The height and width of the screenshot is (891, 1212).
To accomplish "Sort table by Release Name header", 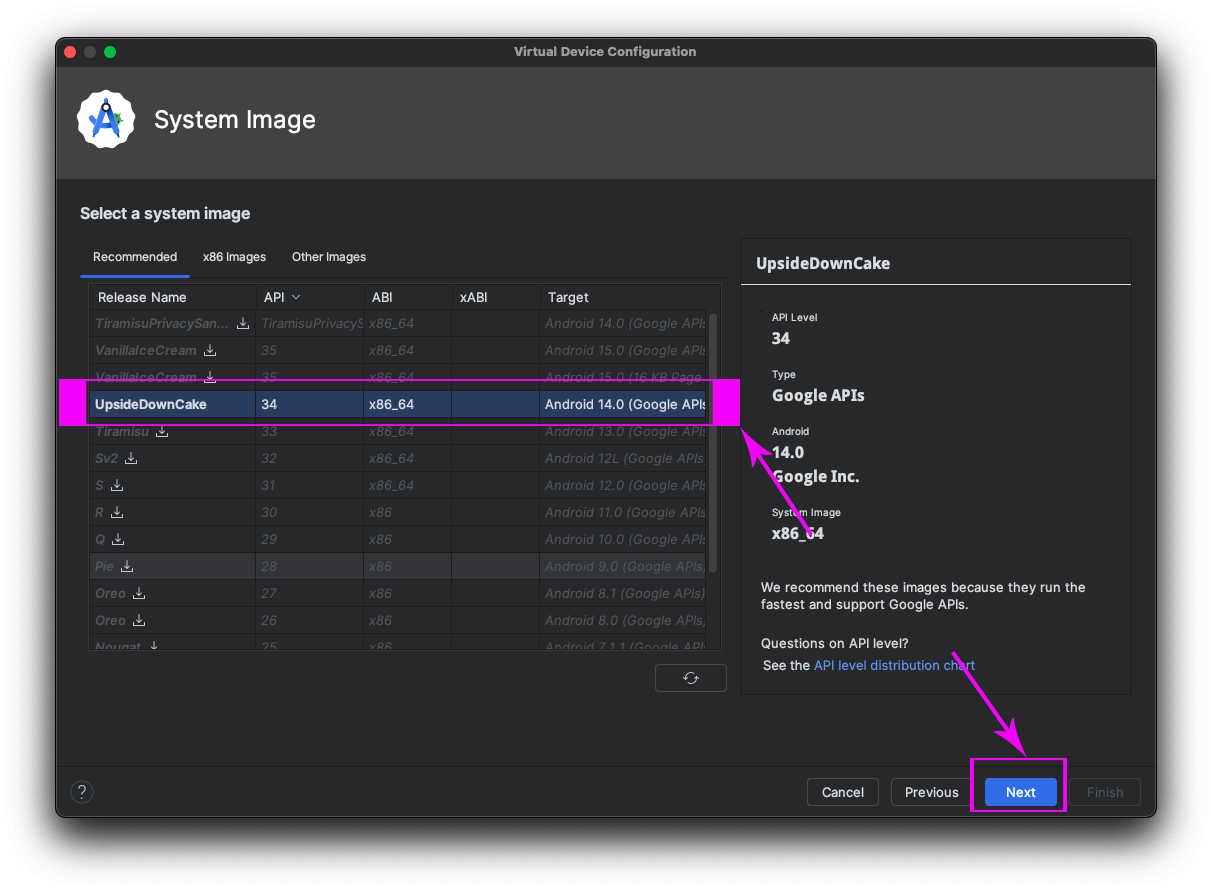I will tap(172, 297).
